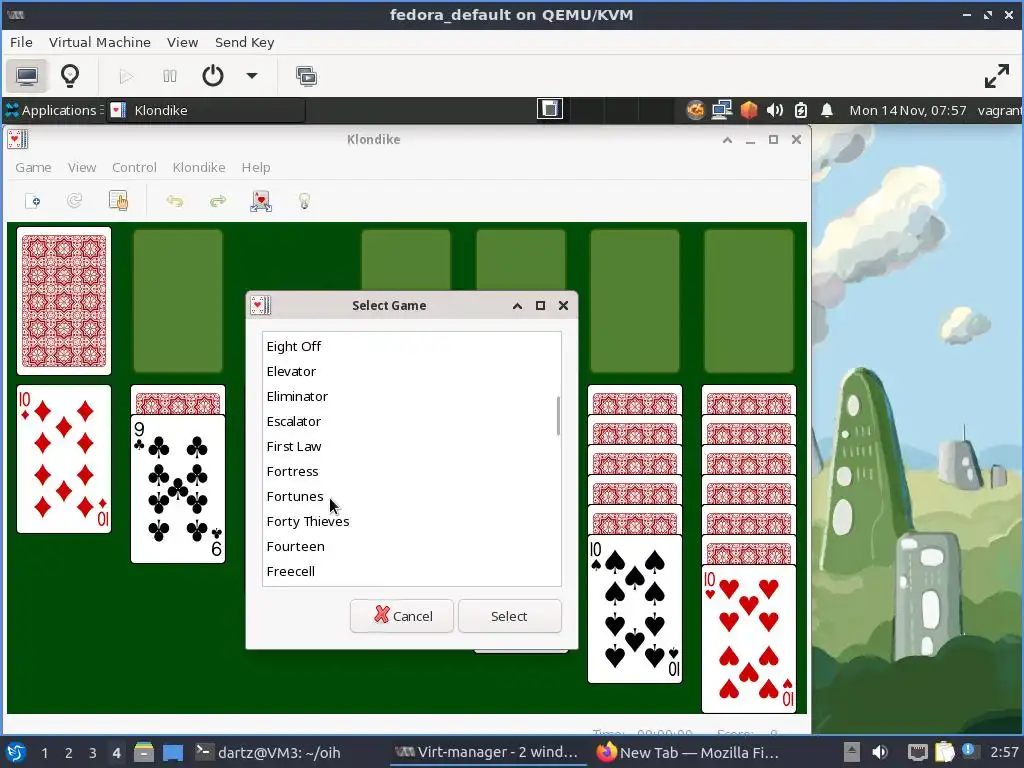This screenshot has width=1024, height=768.
Task: Click host taskbar file manager icon
Action: pos(144,752)
